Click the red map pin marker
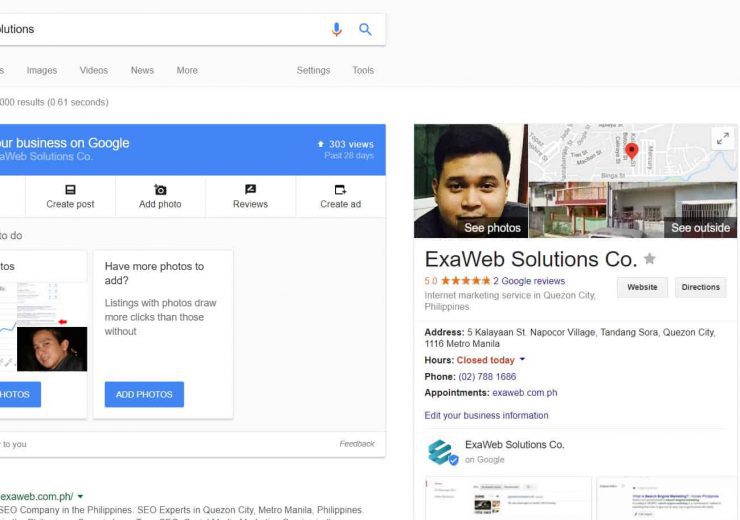The width and height of the screenshot is (740, 520). pos(631,151)
